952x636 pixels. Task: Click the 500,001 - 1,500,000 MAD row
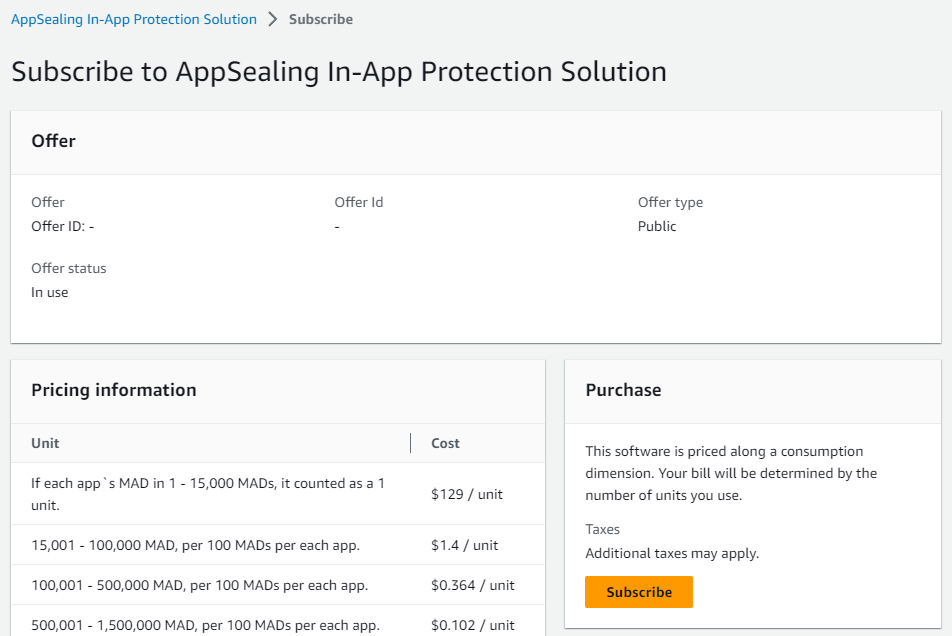pyautogui.click(x=278, y=621)
